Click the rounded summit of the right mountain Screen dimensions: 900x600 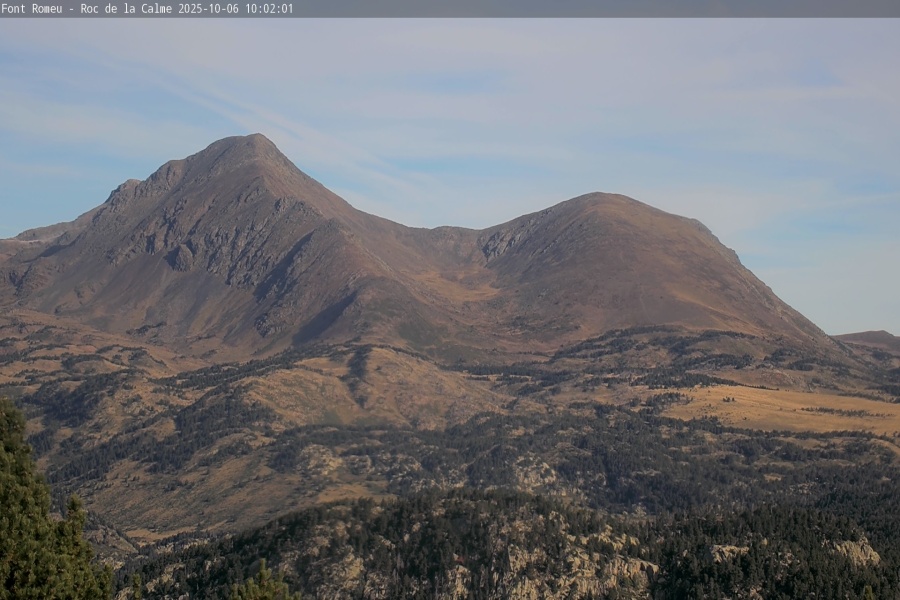[x=600, y=197]
